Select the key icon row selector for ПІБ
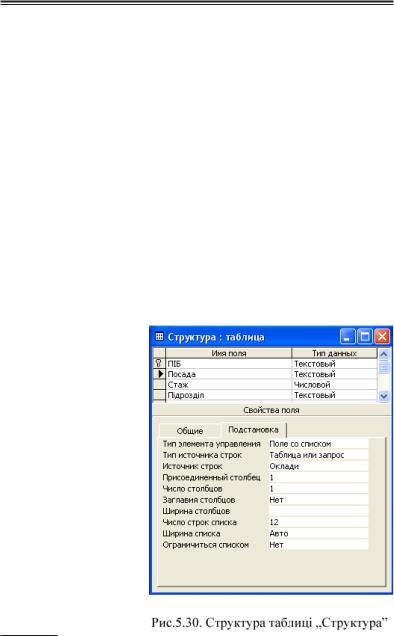Image resolution: width=394 pixels, height=636 pixels. [159, 363]
